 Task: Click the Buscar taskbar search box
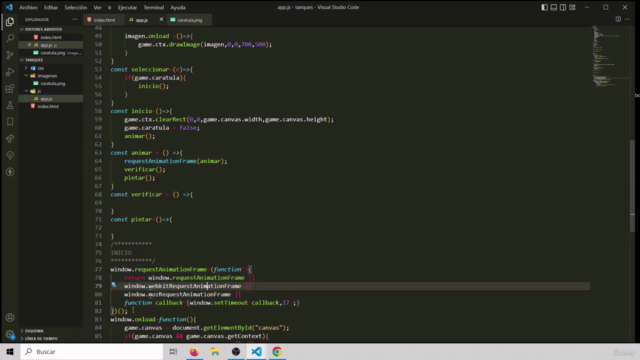[x=92, y=351]
